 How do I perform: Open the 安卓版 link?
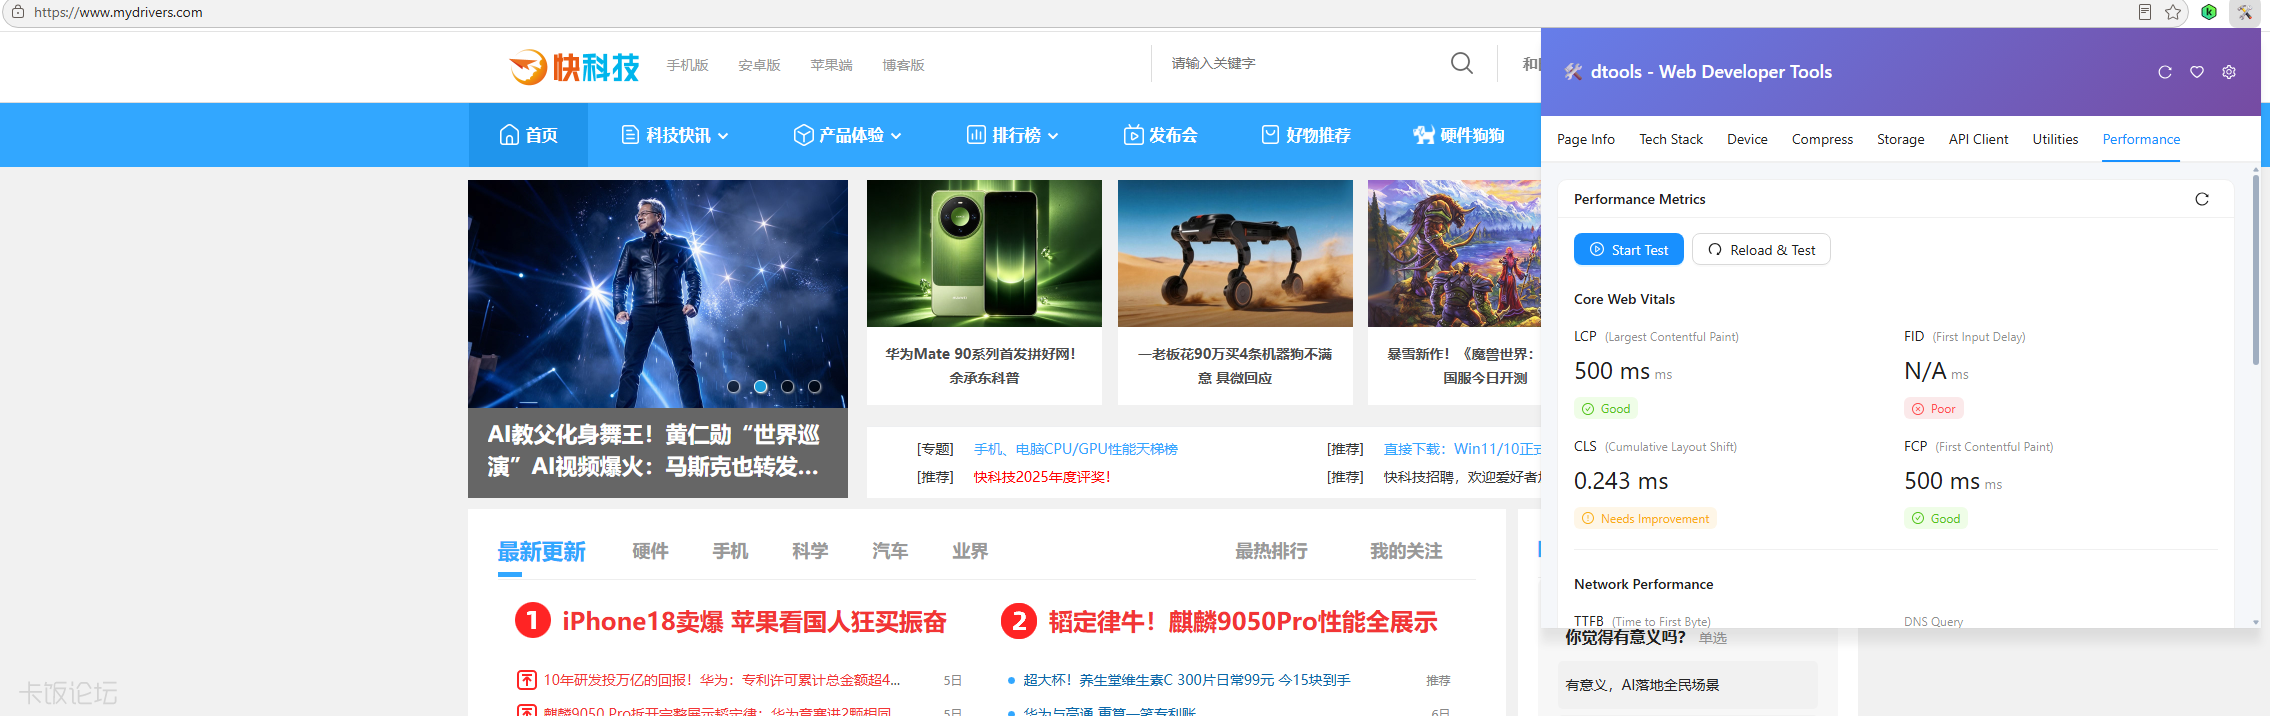(760, 65)
